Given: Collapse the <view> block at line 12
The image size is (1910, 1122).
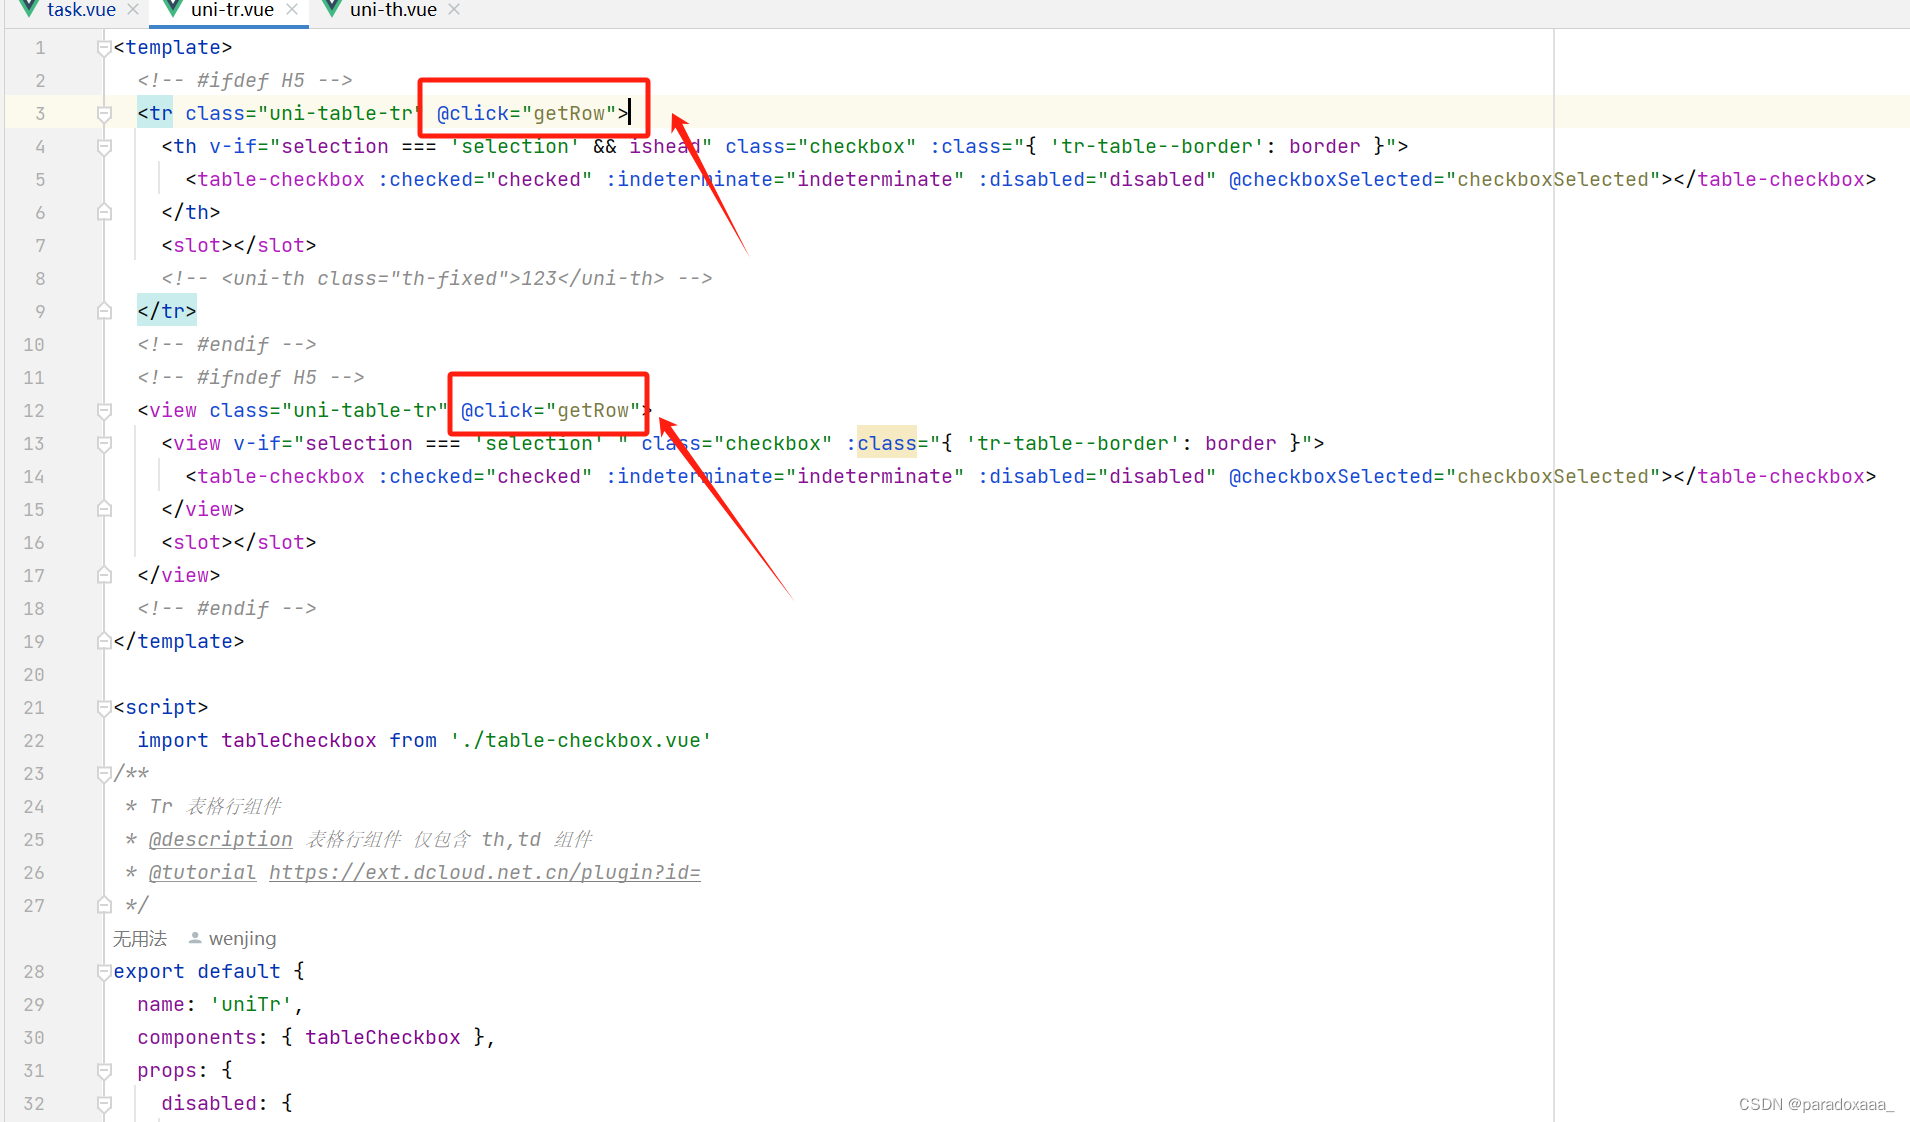Looking at the screenshot, I should 104,411.
